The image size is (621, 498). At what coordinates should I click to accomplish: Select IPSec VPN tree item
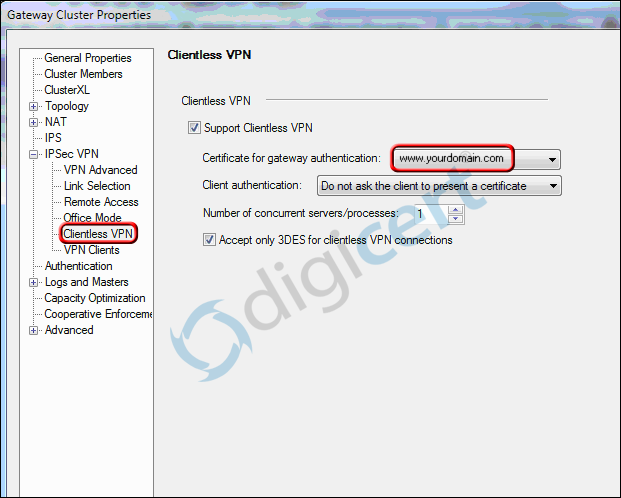71,154
